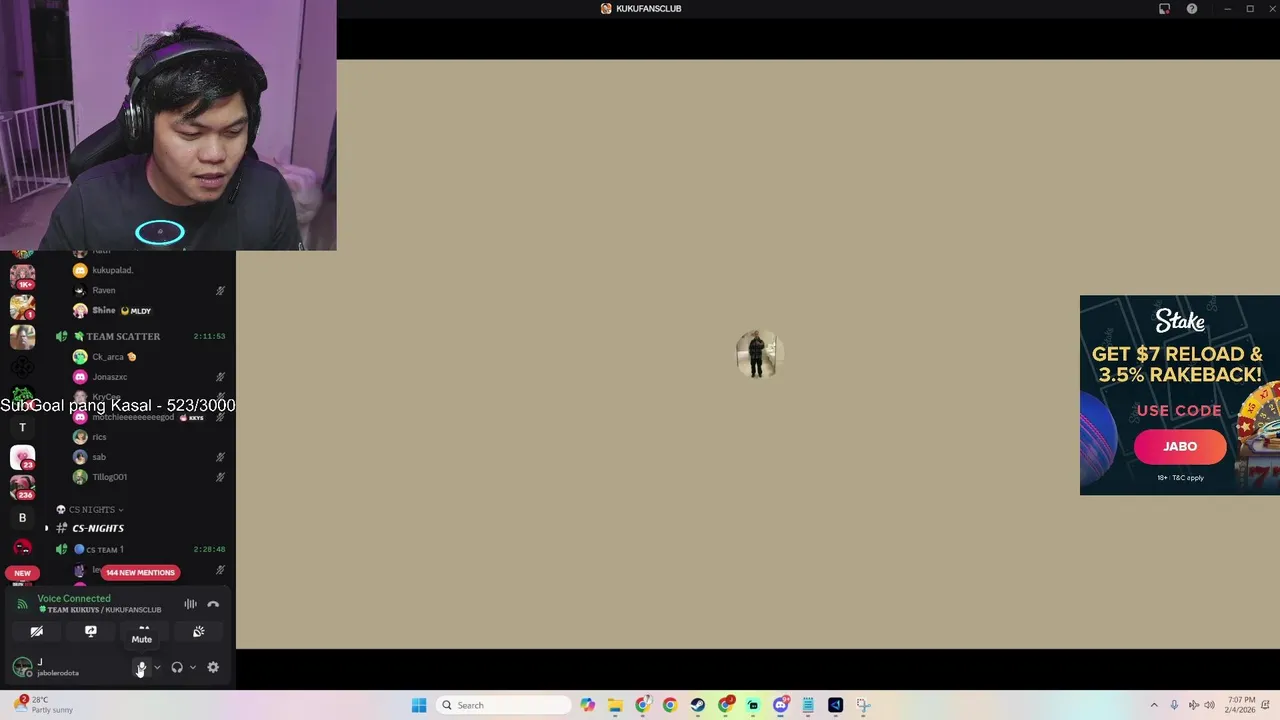
Task: Open CS-NIGHTS text channel
Action: (x=98, y=528)
